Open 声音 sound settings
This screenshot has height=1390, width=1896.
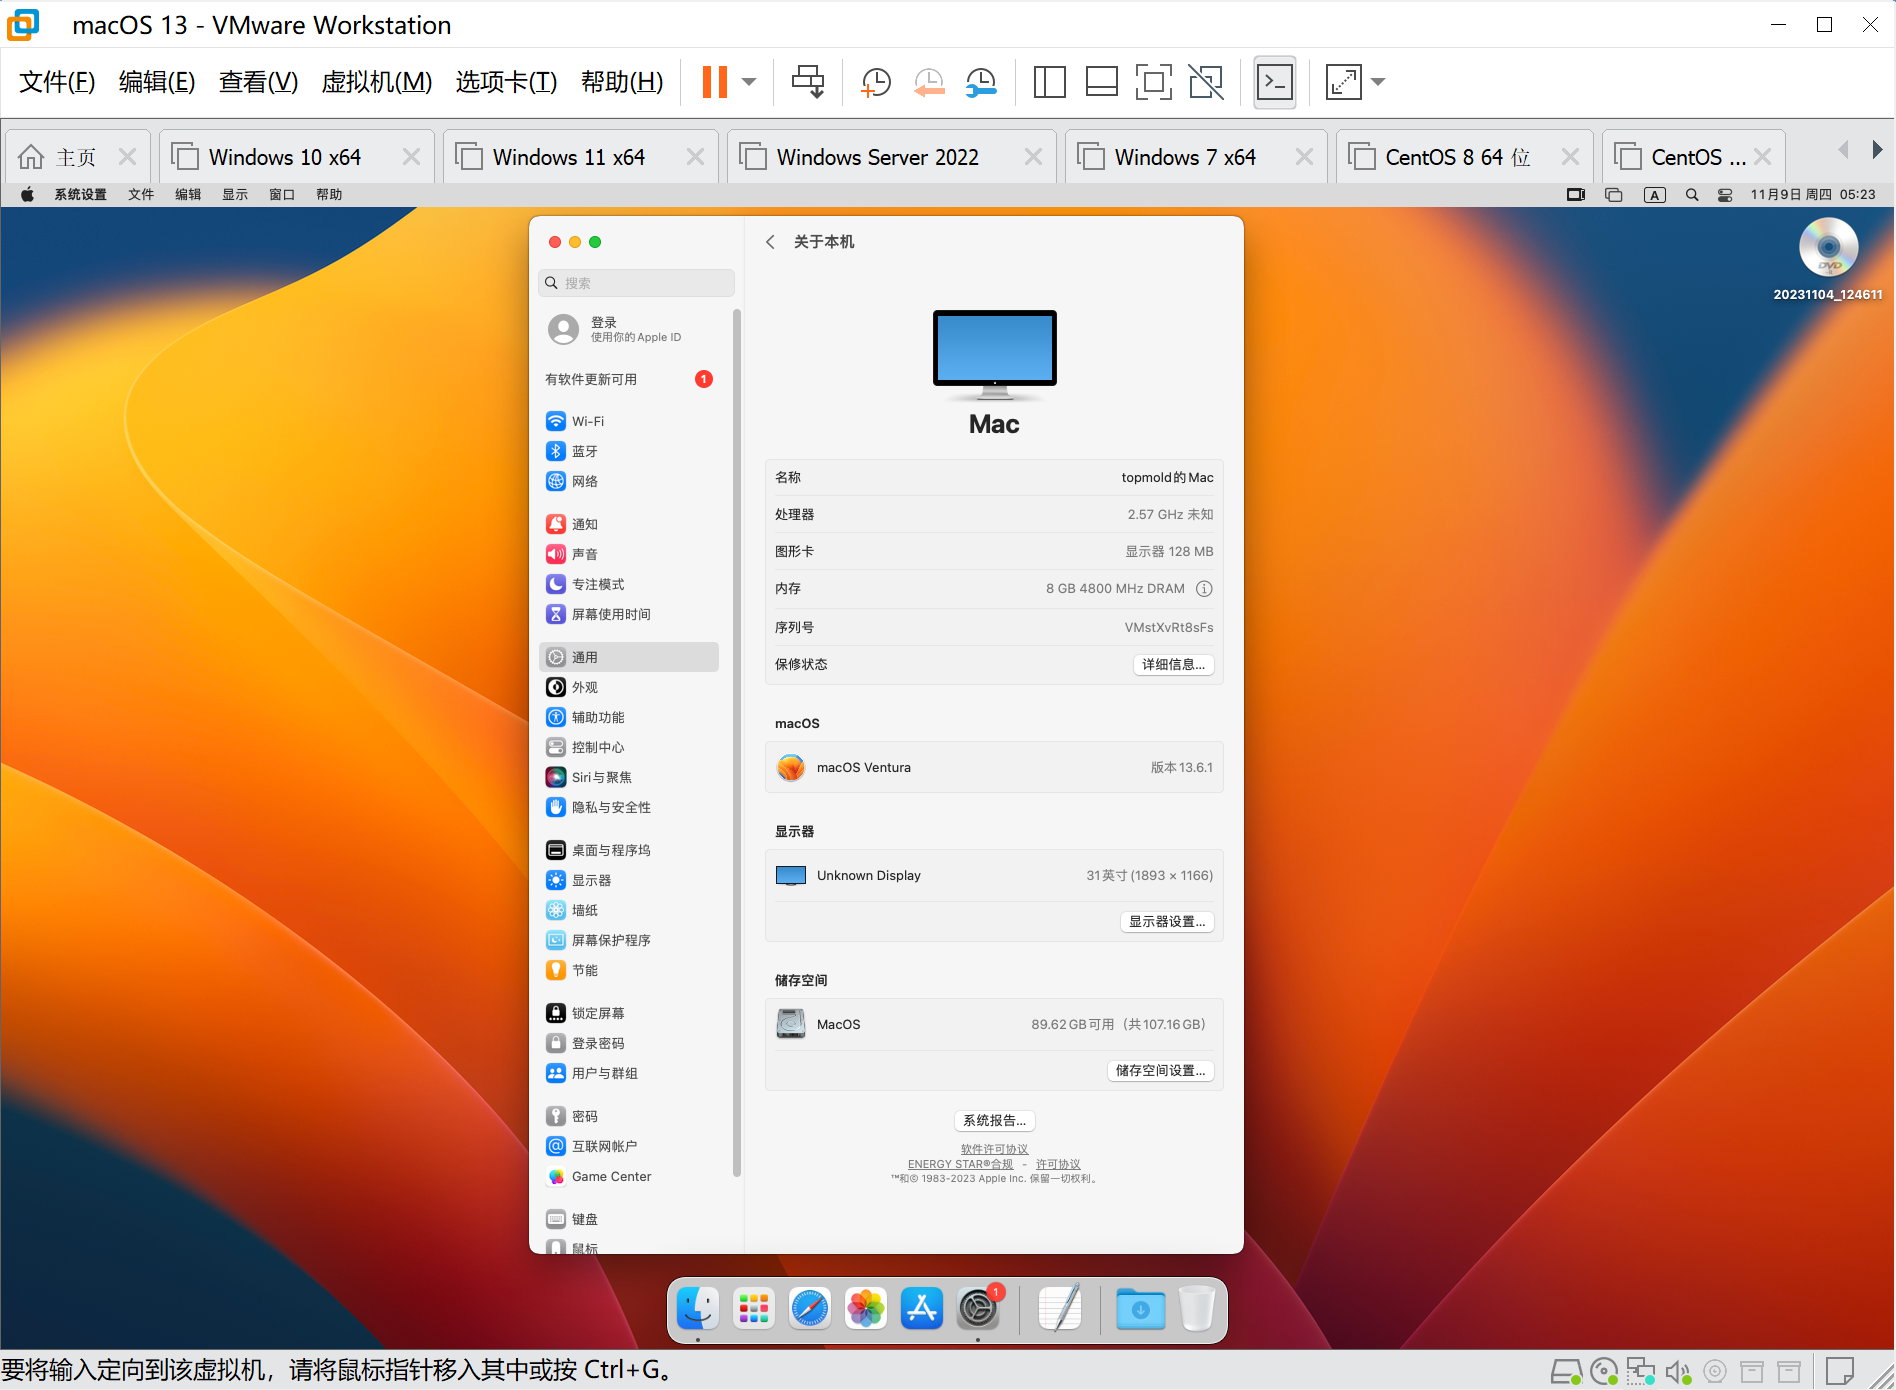point(629,554)
